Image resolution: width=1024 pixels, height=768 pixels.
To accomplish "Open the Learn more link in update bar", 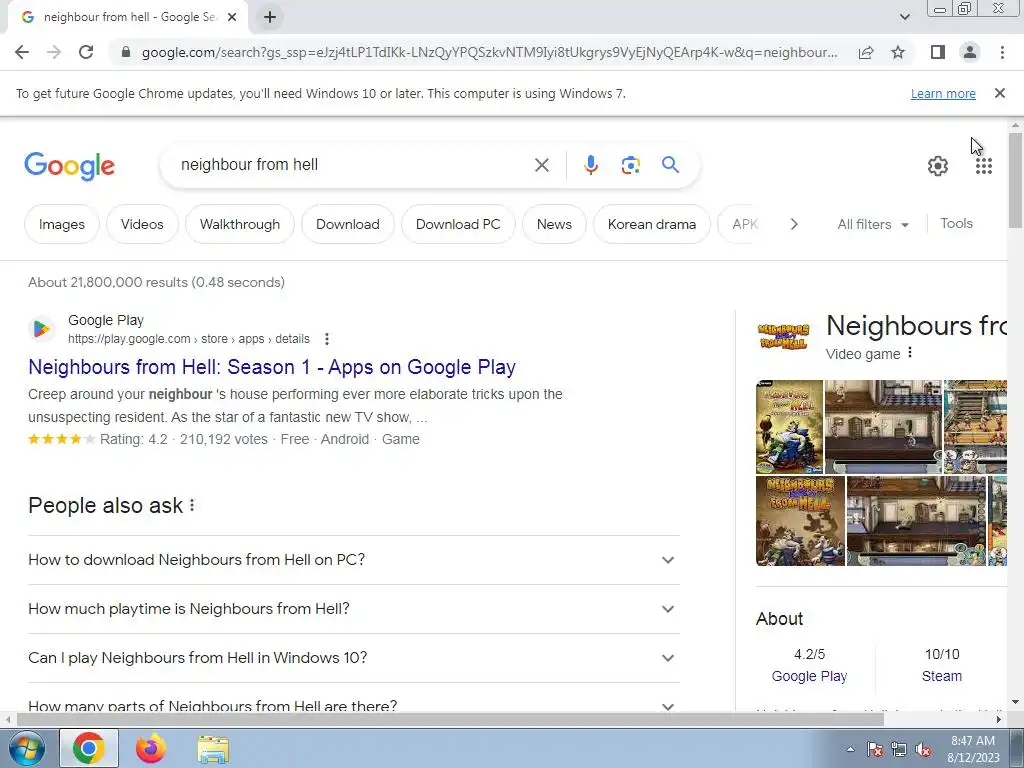I will coord(943,93).
